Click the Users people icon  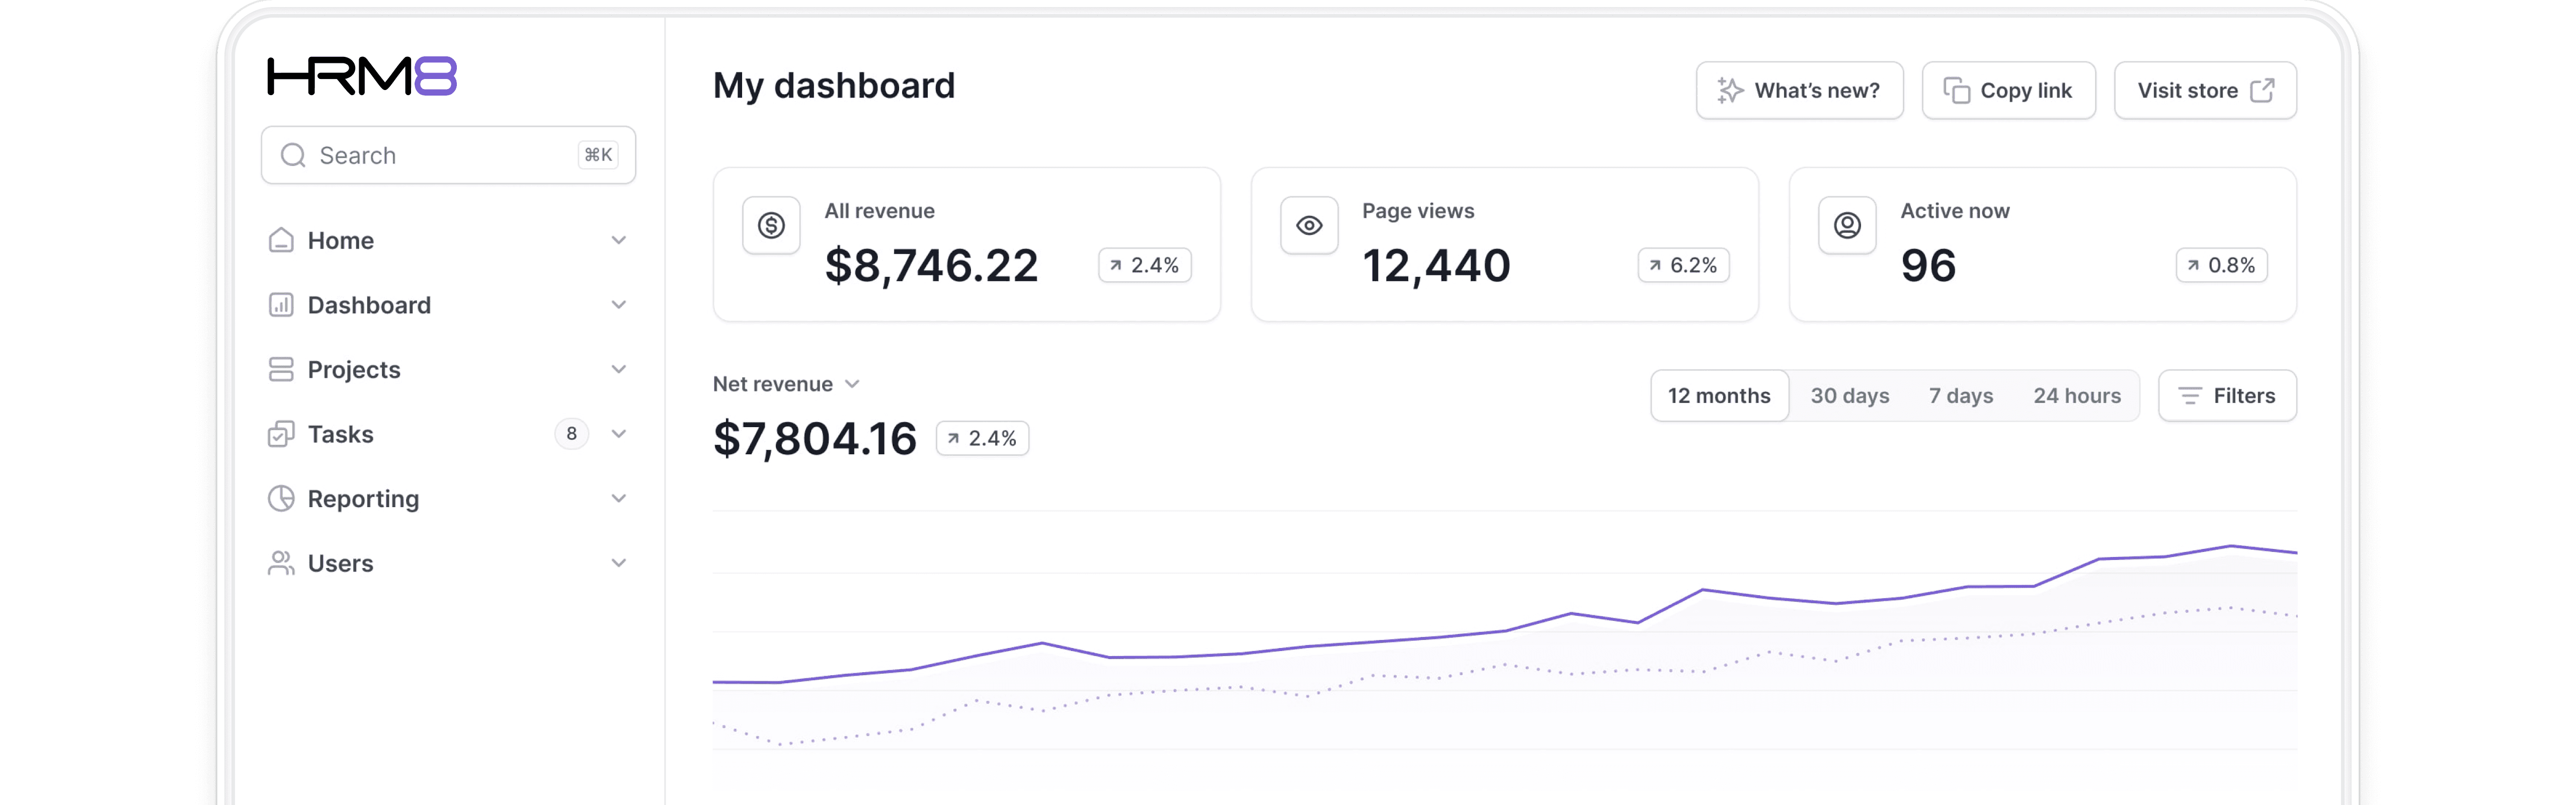[x=281, y=563]
